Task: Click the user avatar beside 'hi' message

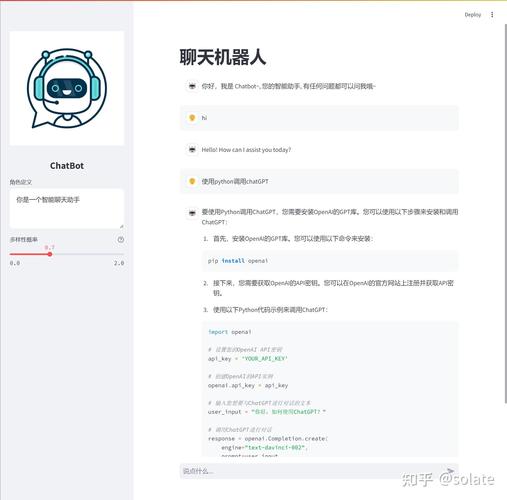Action: (192, 118)
